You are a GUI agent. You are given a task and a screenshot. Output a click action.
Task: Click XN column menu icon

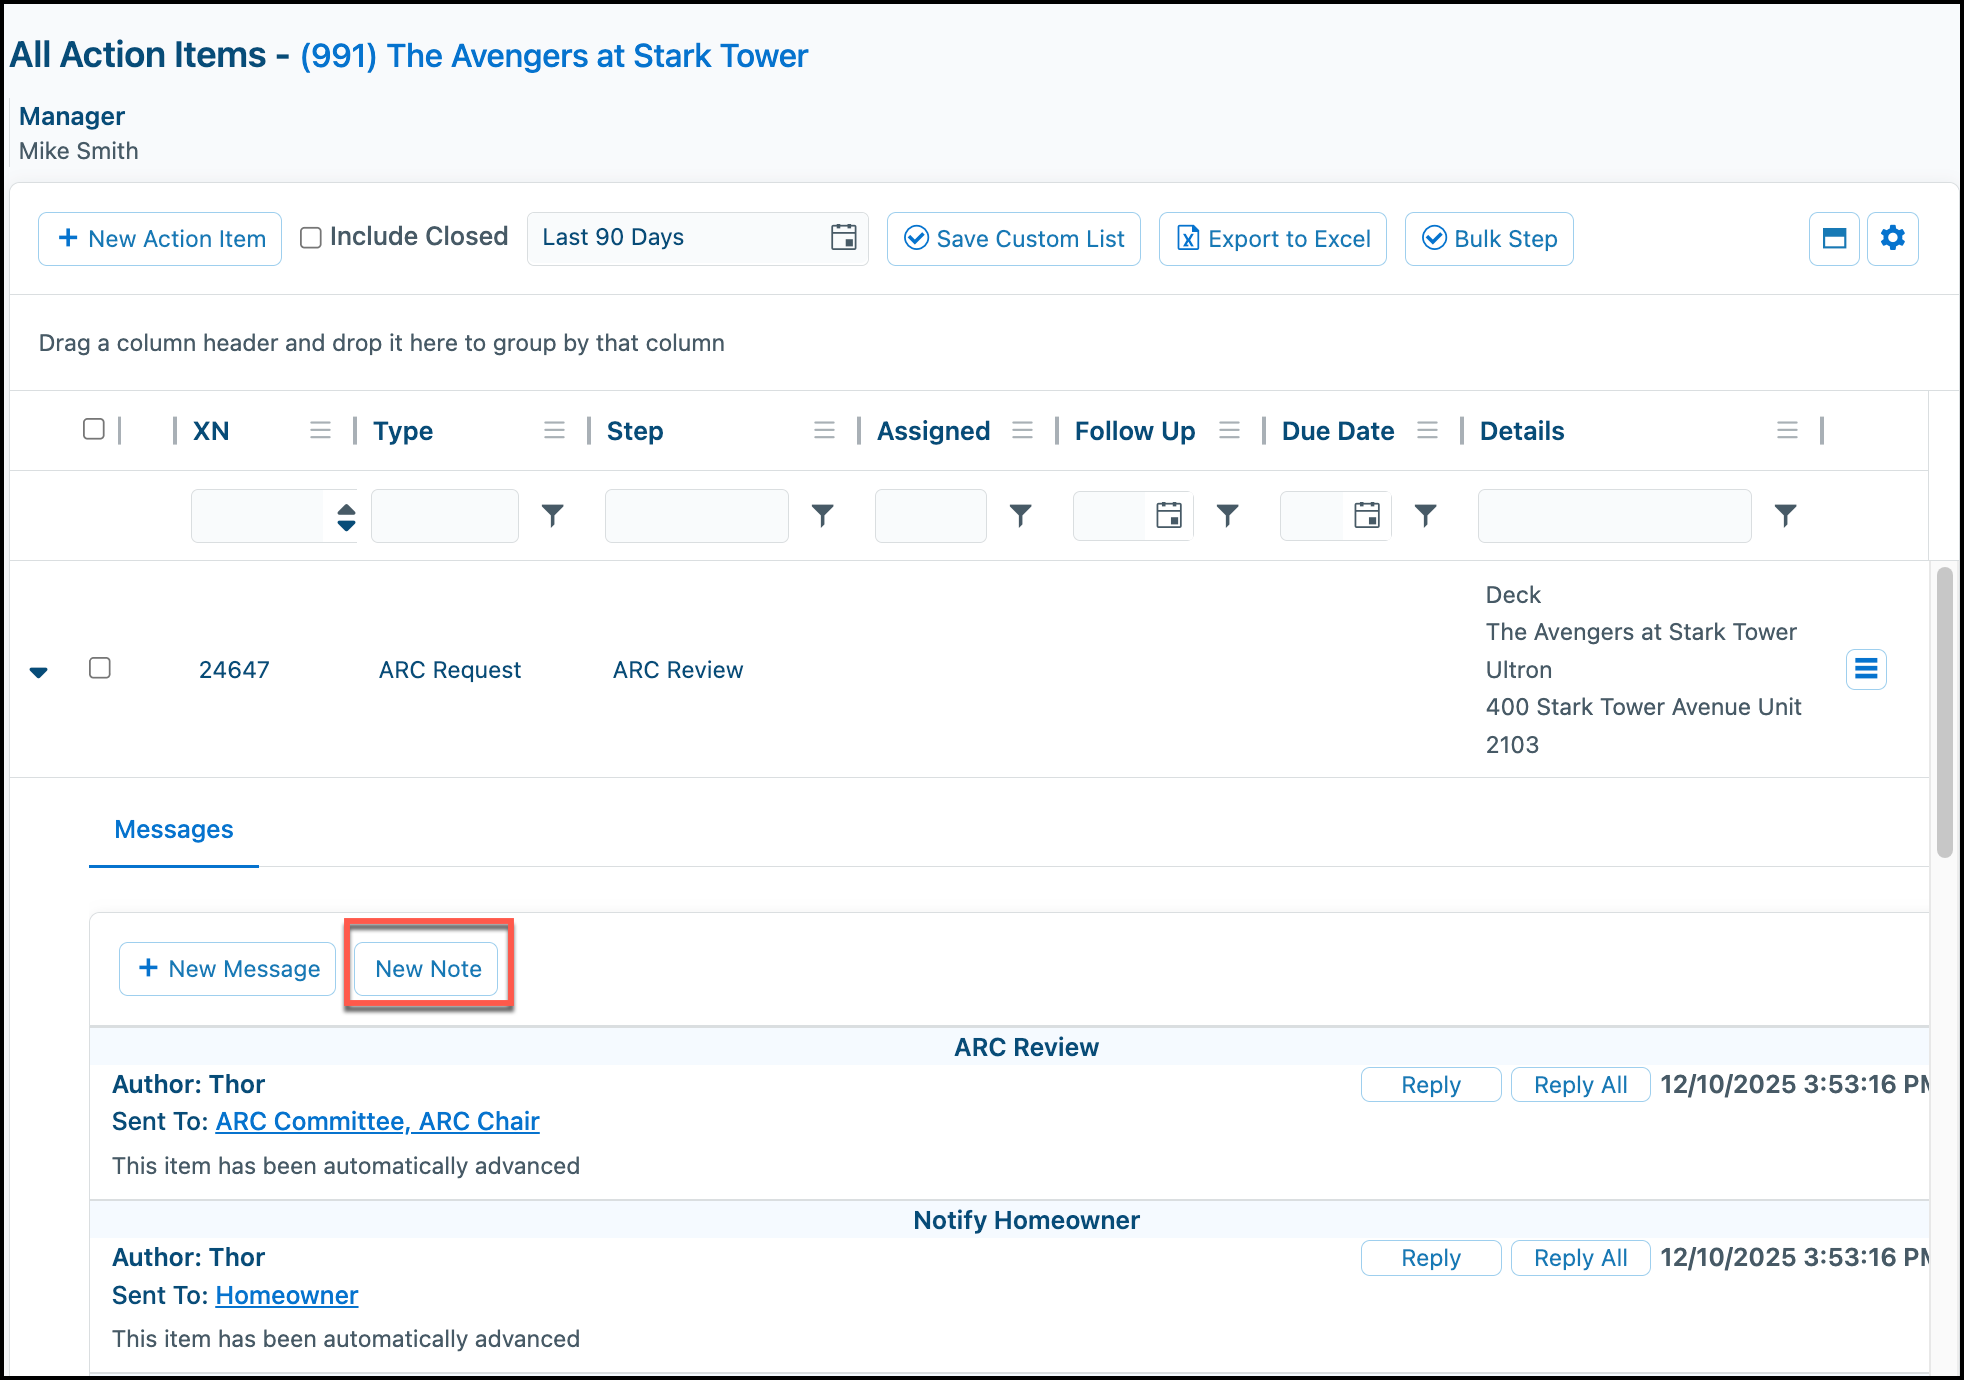point(320,430)
